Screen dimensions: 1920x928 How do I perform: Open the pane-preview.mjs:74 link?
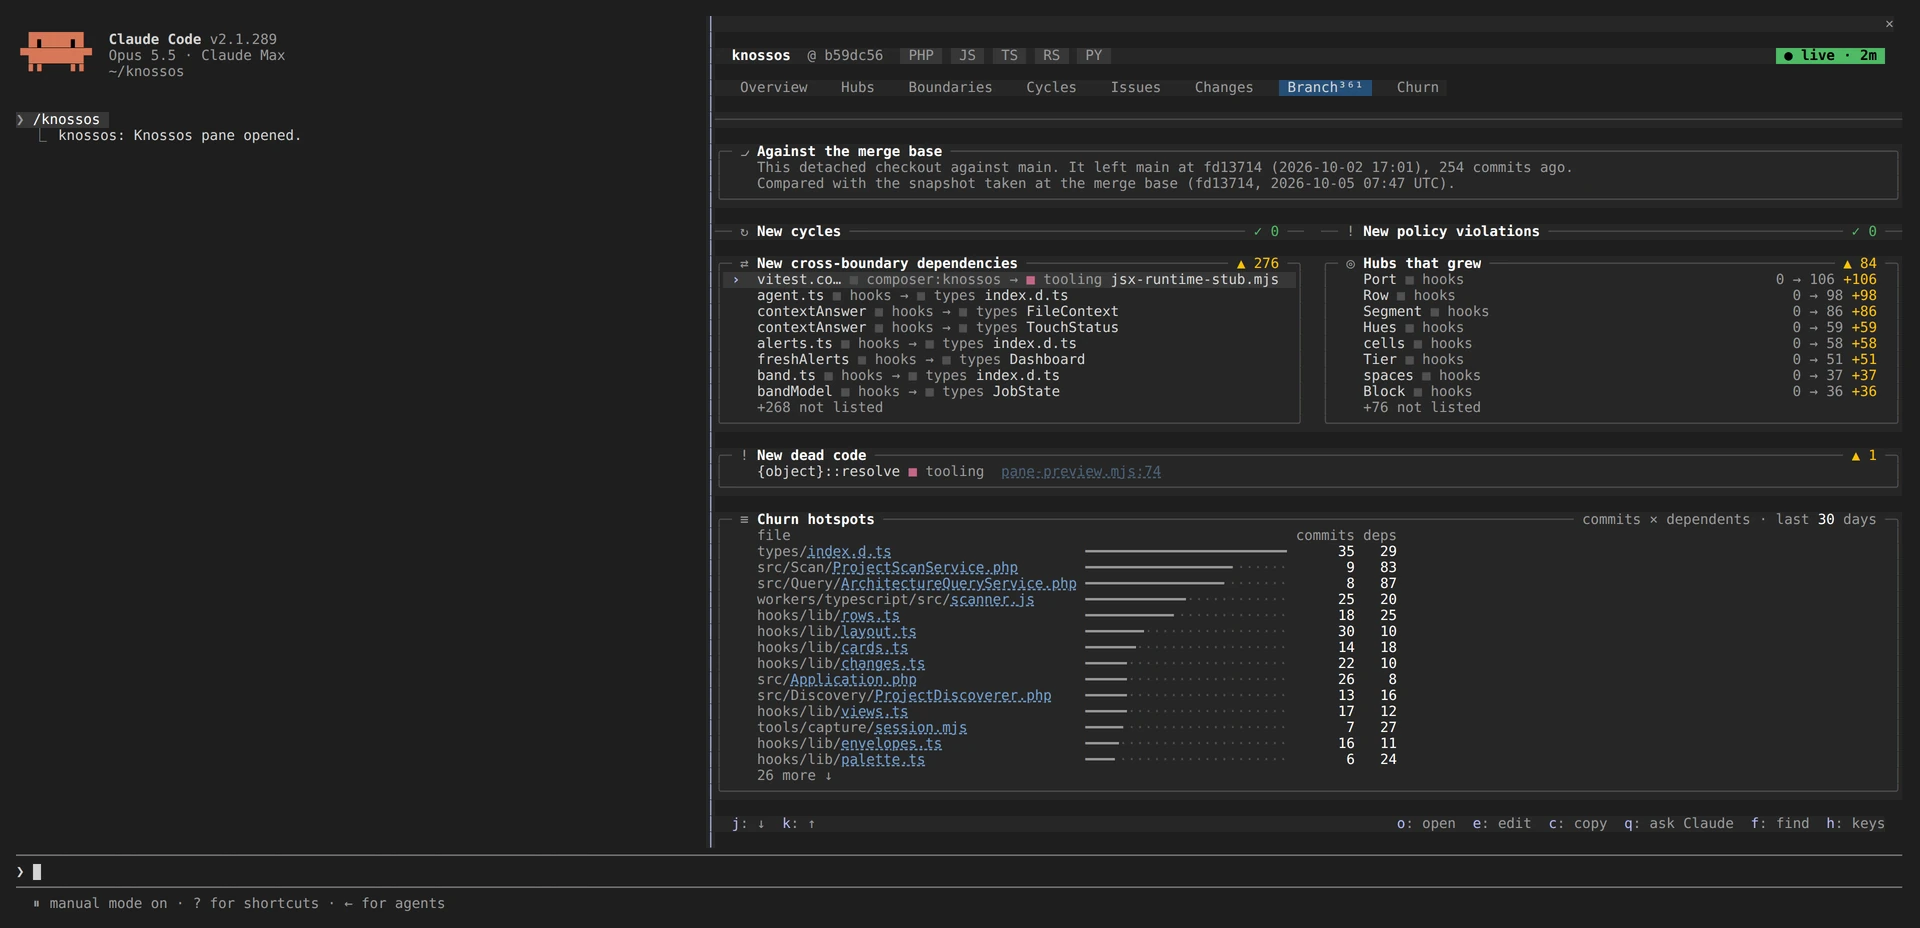[x=1081, y=472]
